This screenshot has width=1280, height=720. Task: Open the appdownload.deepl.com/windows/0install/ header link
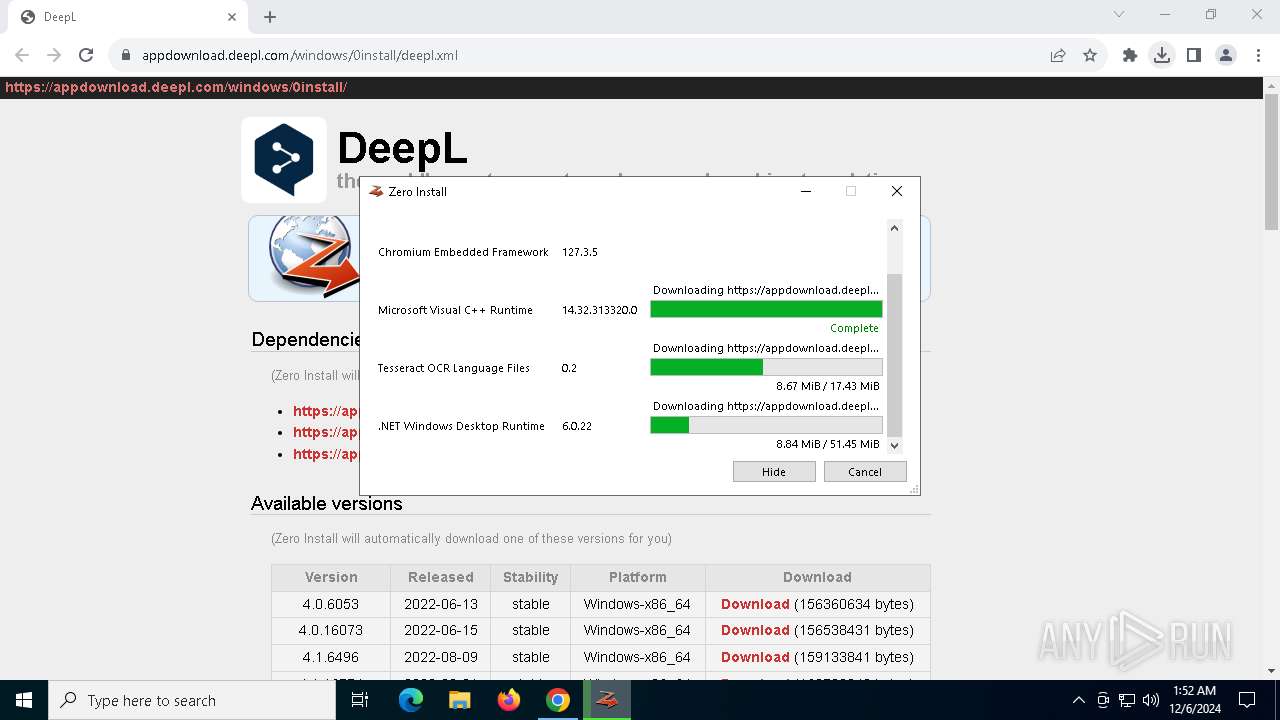click(x=176, y=87)
